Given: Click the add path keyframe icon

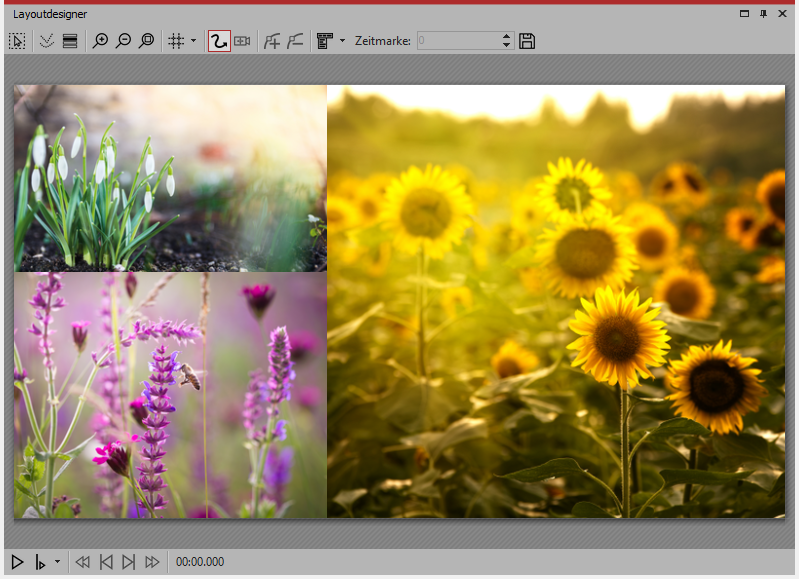Looking at the screenshot, I should pyautogui.click(x=271, y=41).
